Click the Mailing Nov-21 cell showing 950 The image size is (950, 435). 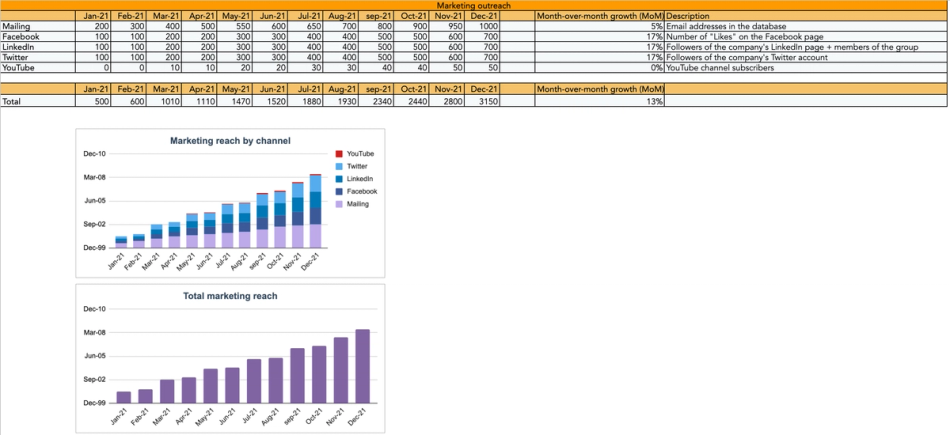(x=447, y=27)
